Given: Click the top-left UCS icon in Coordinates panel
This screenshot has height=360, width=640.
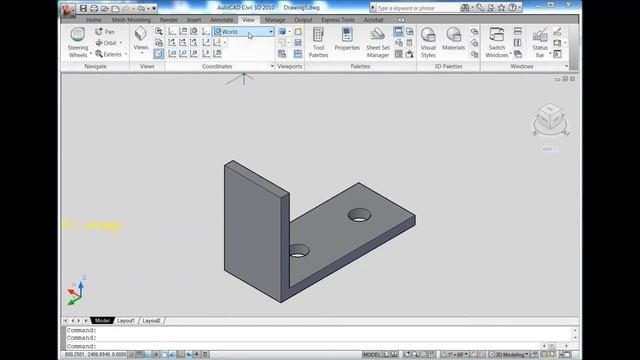Looking at the screenshot, I should (172, 31).
